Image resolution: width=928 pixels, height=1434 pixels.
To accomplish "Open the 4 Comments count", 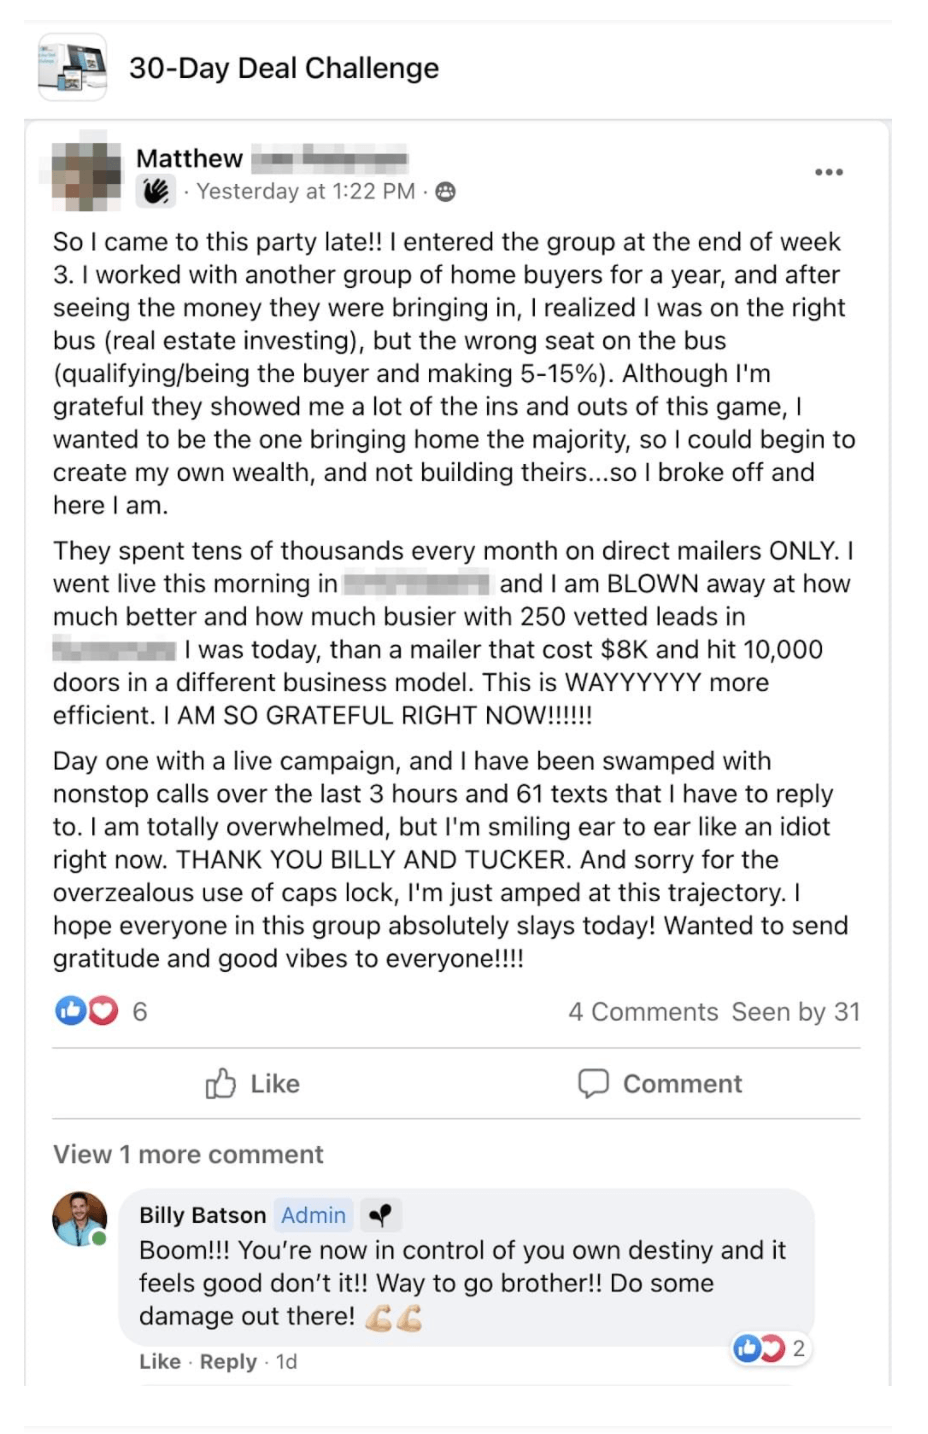I will (643, 1012).
